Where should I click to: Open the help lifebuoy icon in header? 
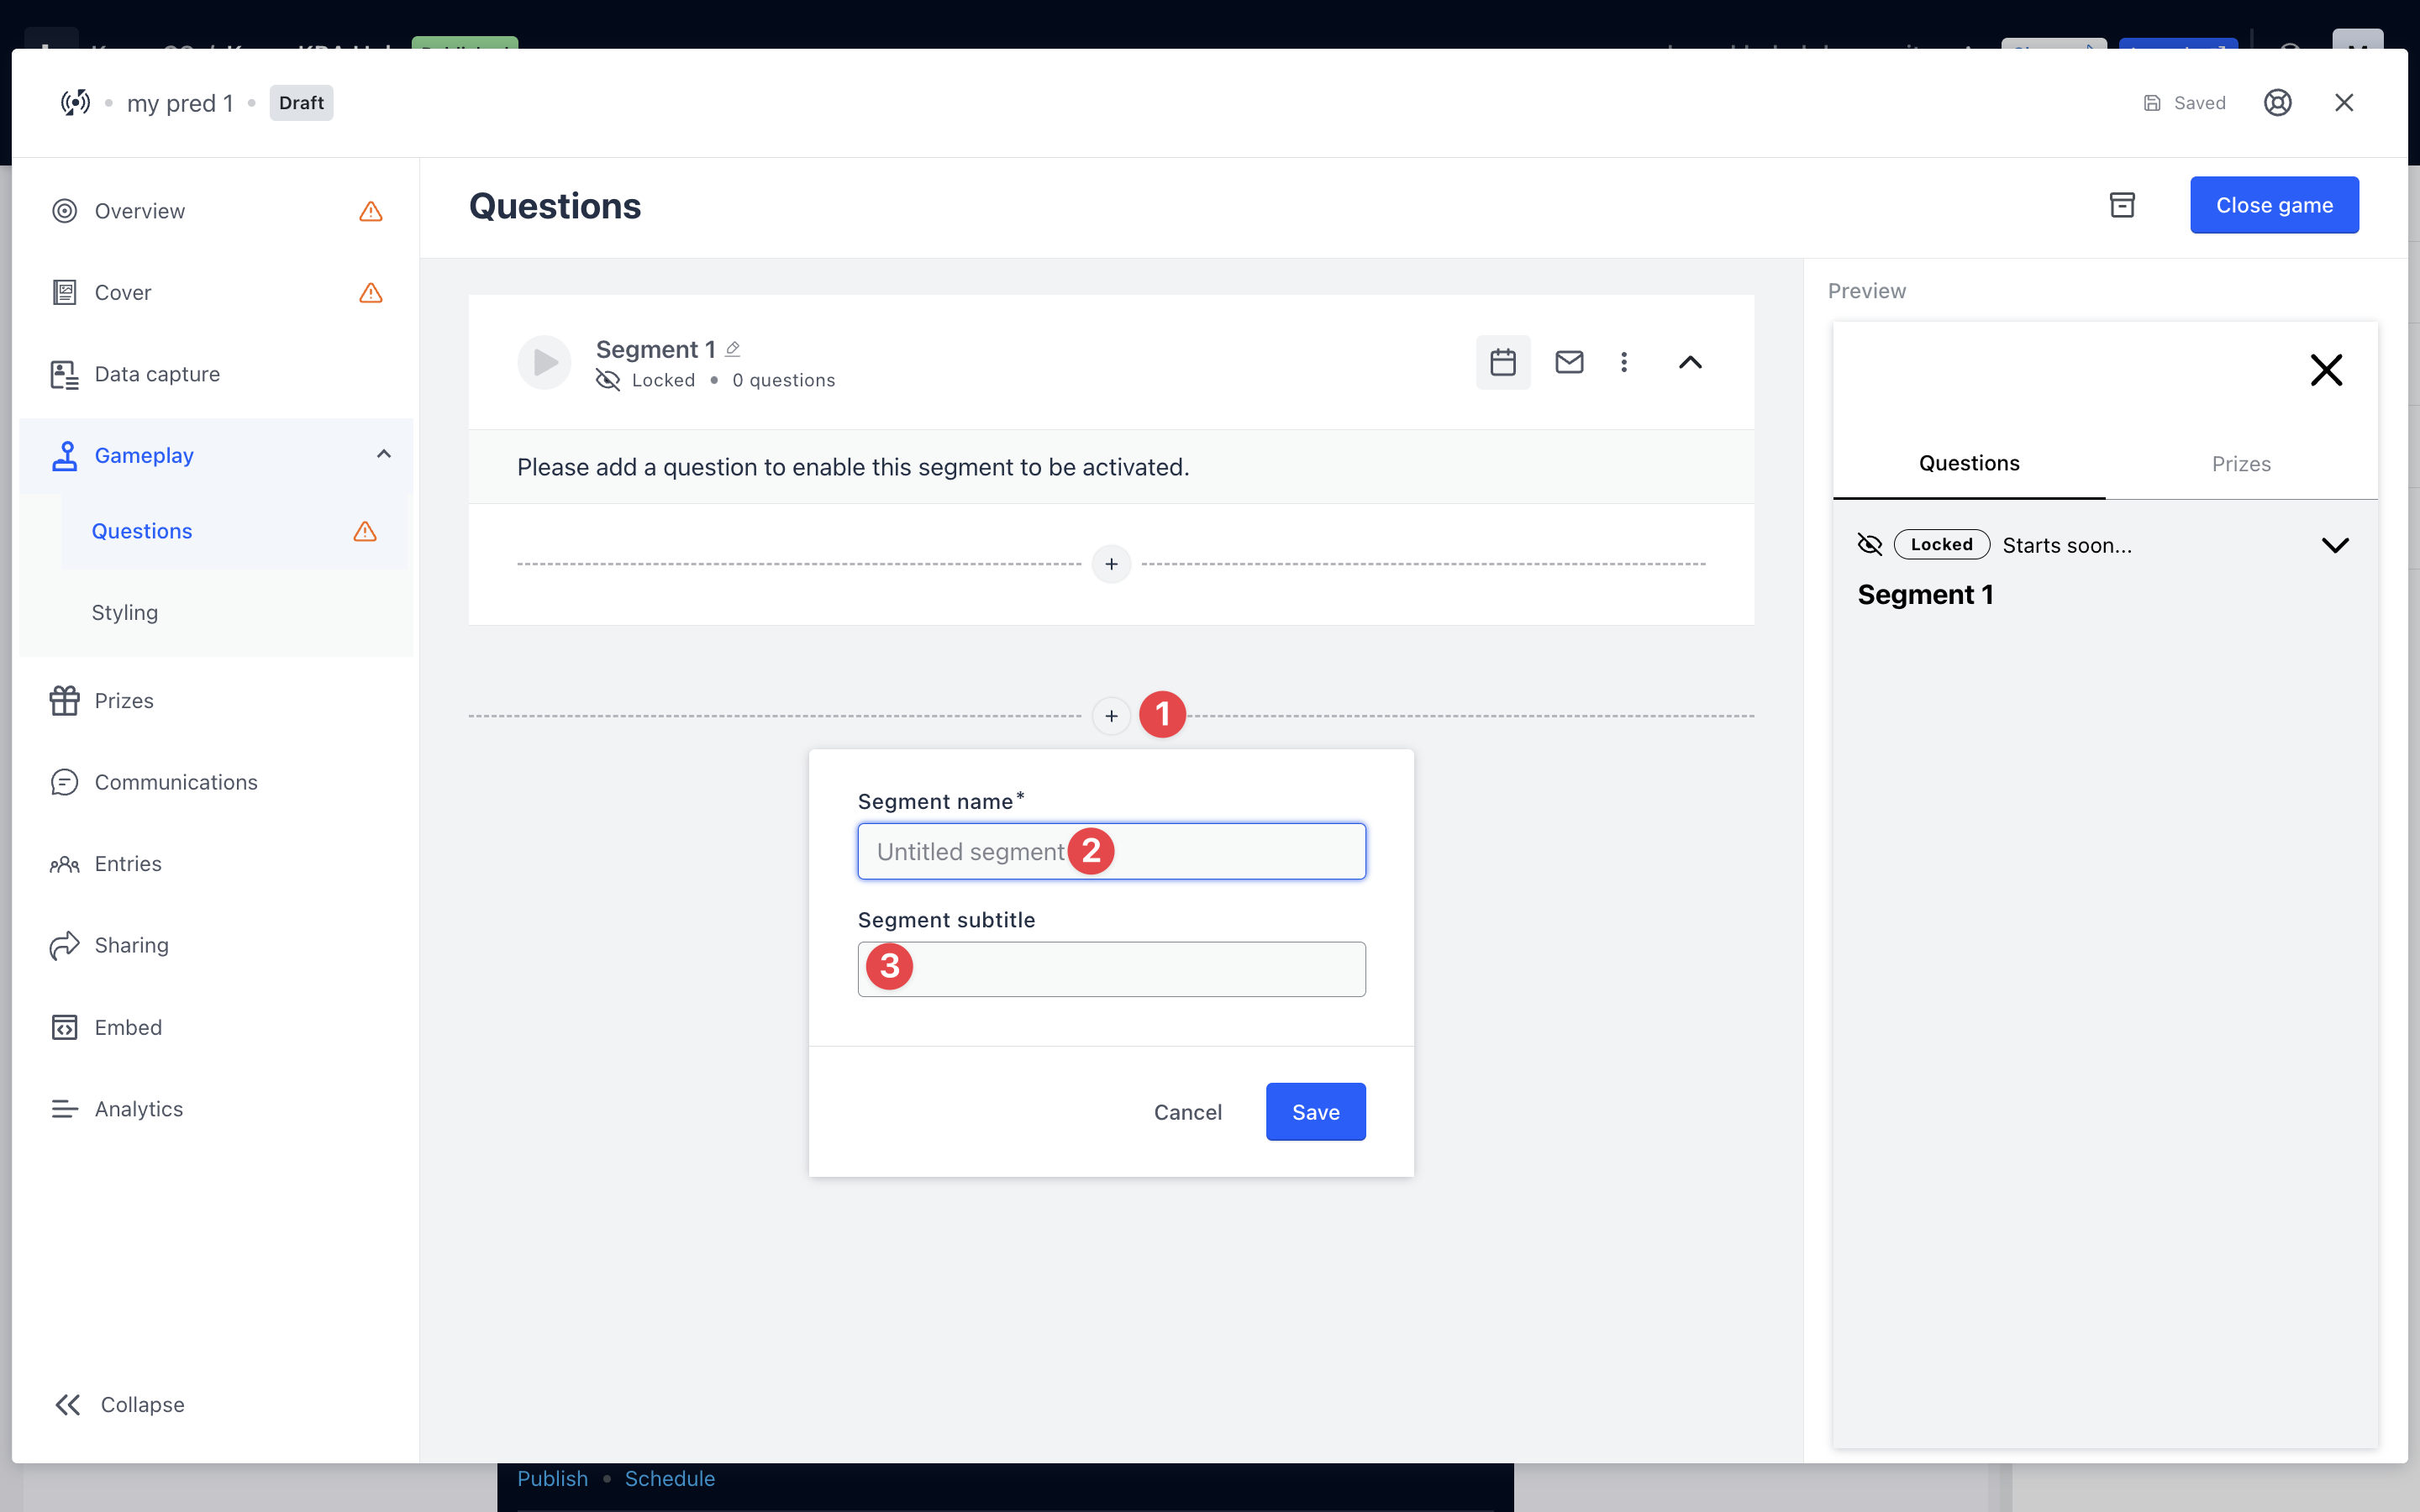pyautogui.click(x=2277, y=103)
